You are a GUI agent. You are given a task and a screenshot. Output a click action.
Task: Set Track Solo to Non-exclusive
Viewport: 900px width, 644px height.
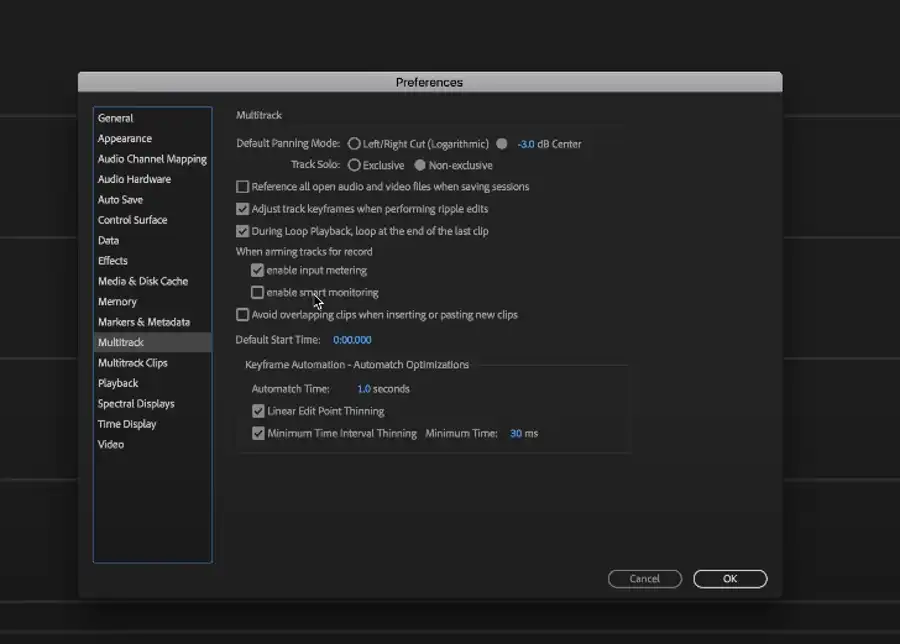pyautogui.click(x=420, y=165)
